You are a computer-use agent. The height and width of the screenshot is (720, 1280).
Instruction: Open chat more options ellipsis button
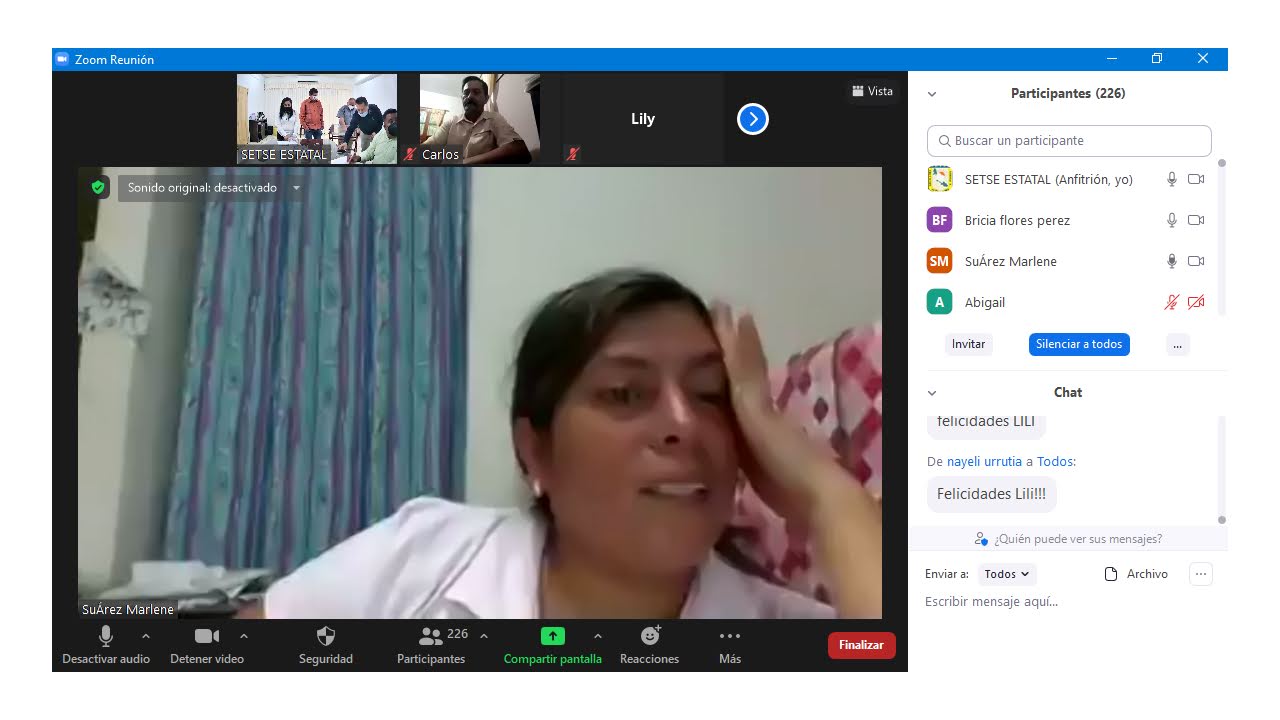point(1201,574)
